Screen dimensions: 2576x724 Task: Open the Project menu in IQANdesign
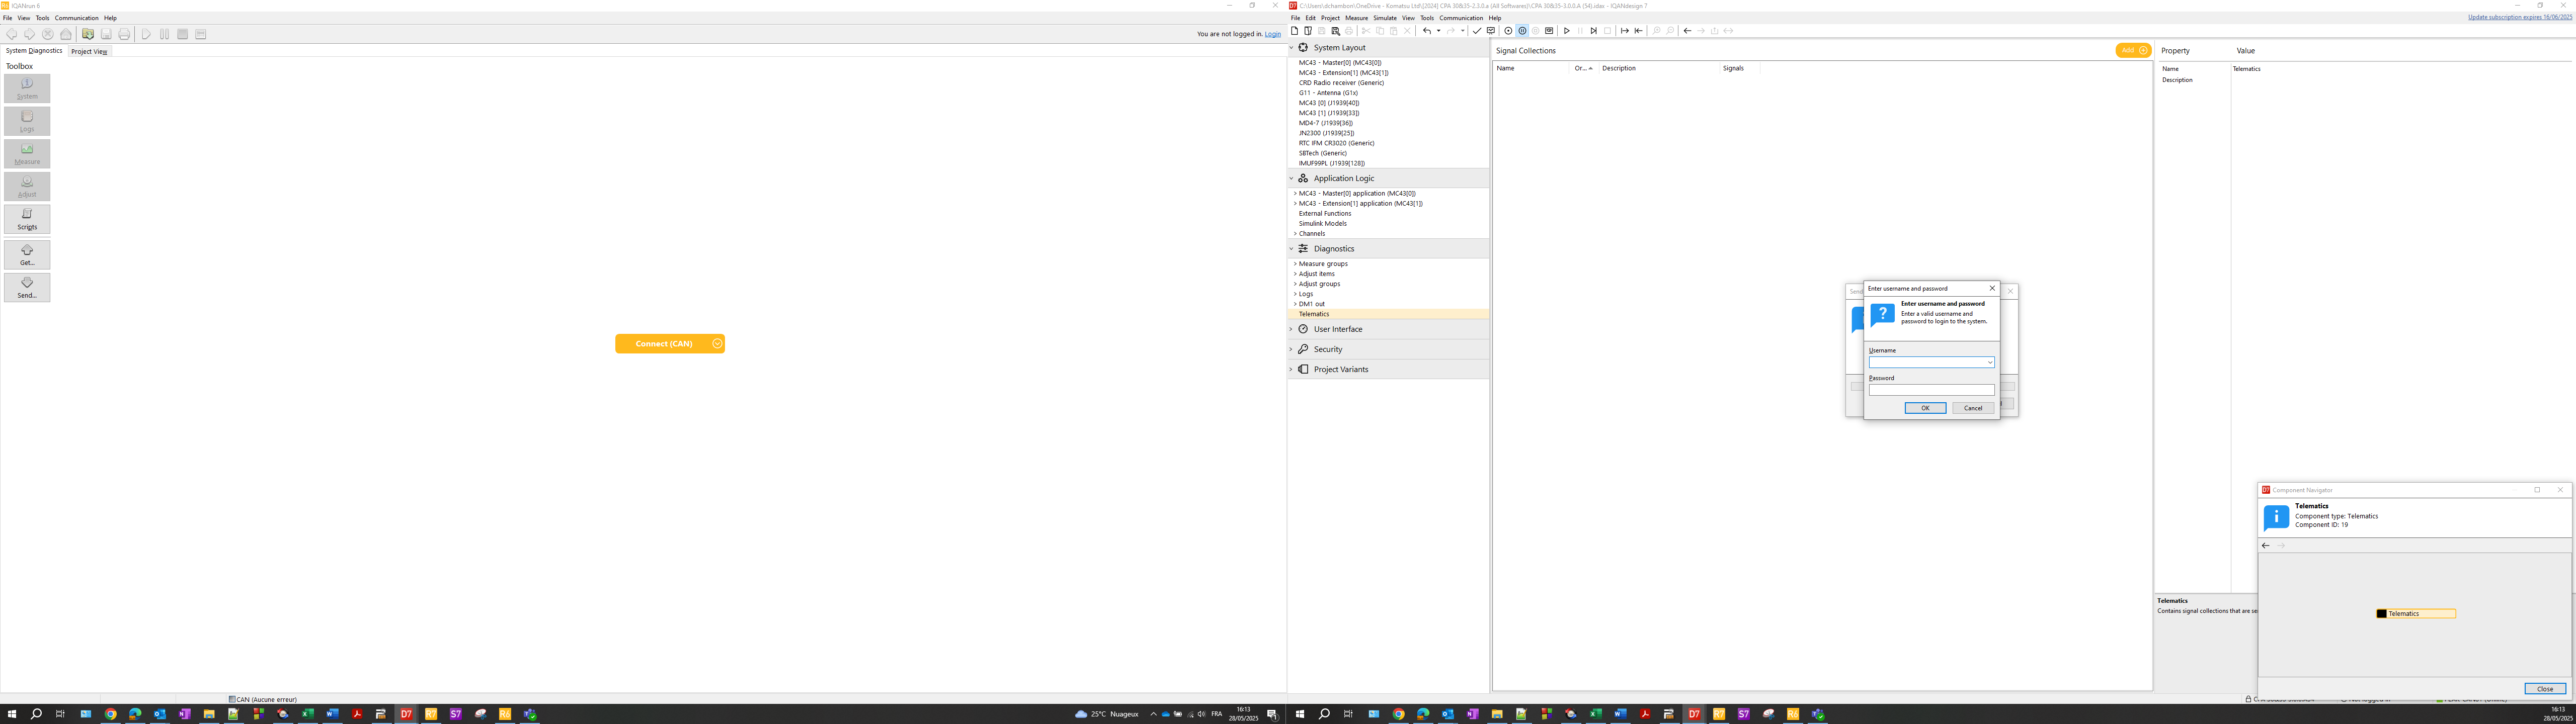pos(1330,18)
